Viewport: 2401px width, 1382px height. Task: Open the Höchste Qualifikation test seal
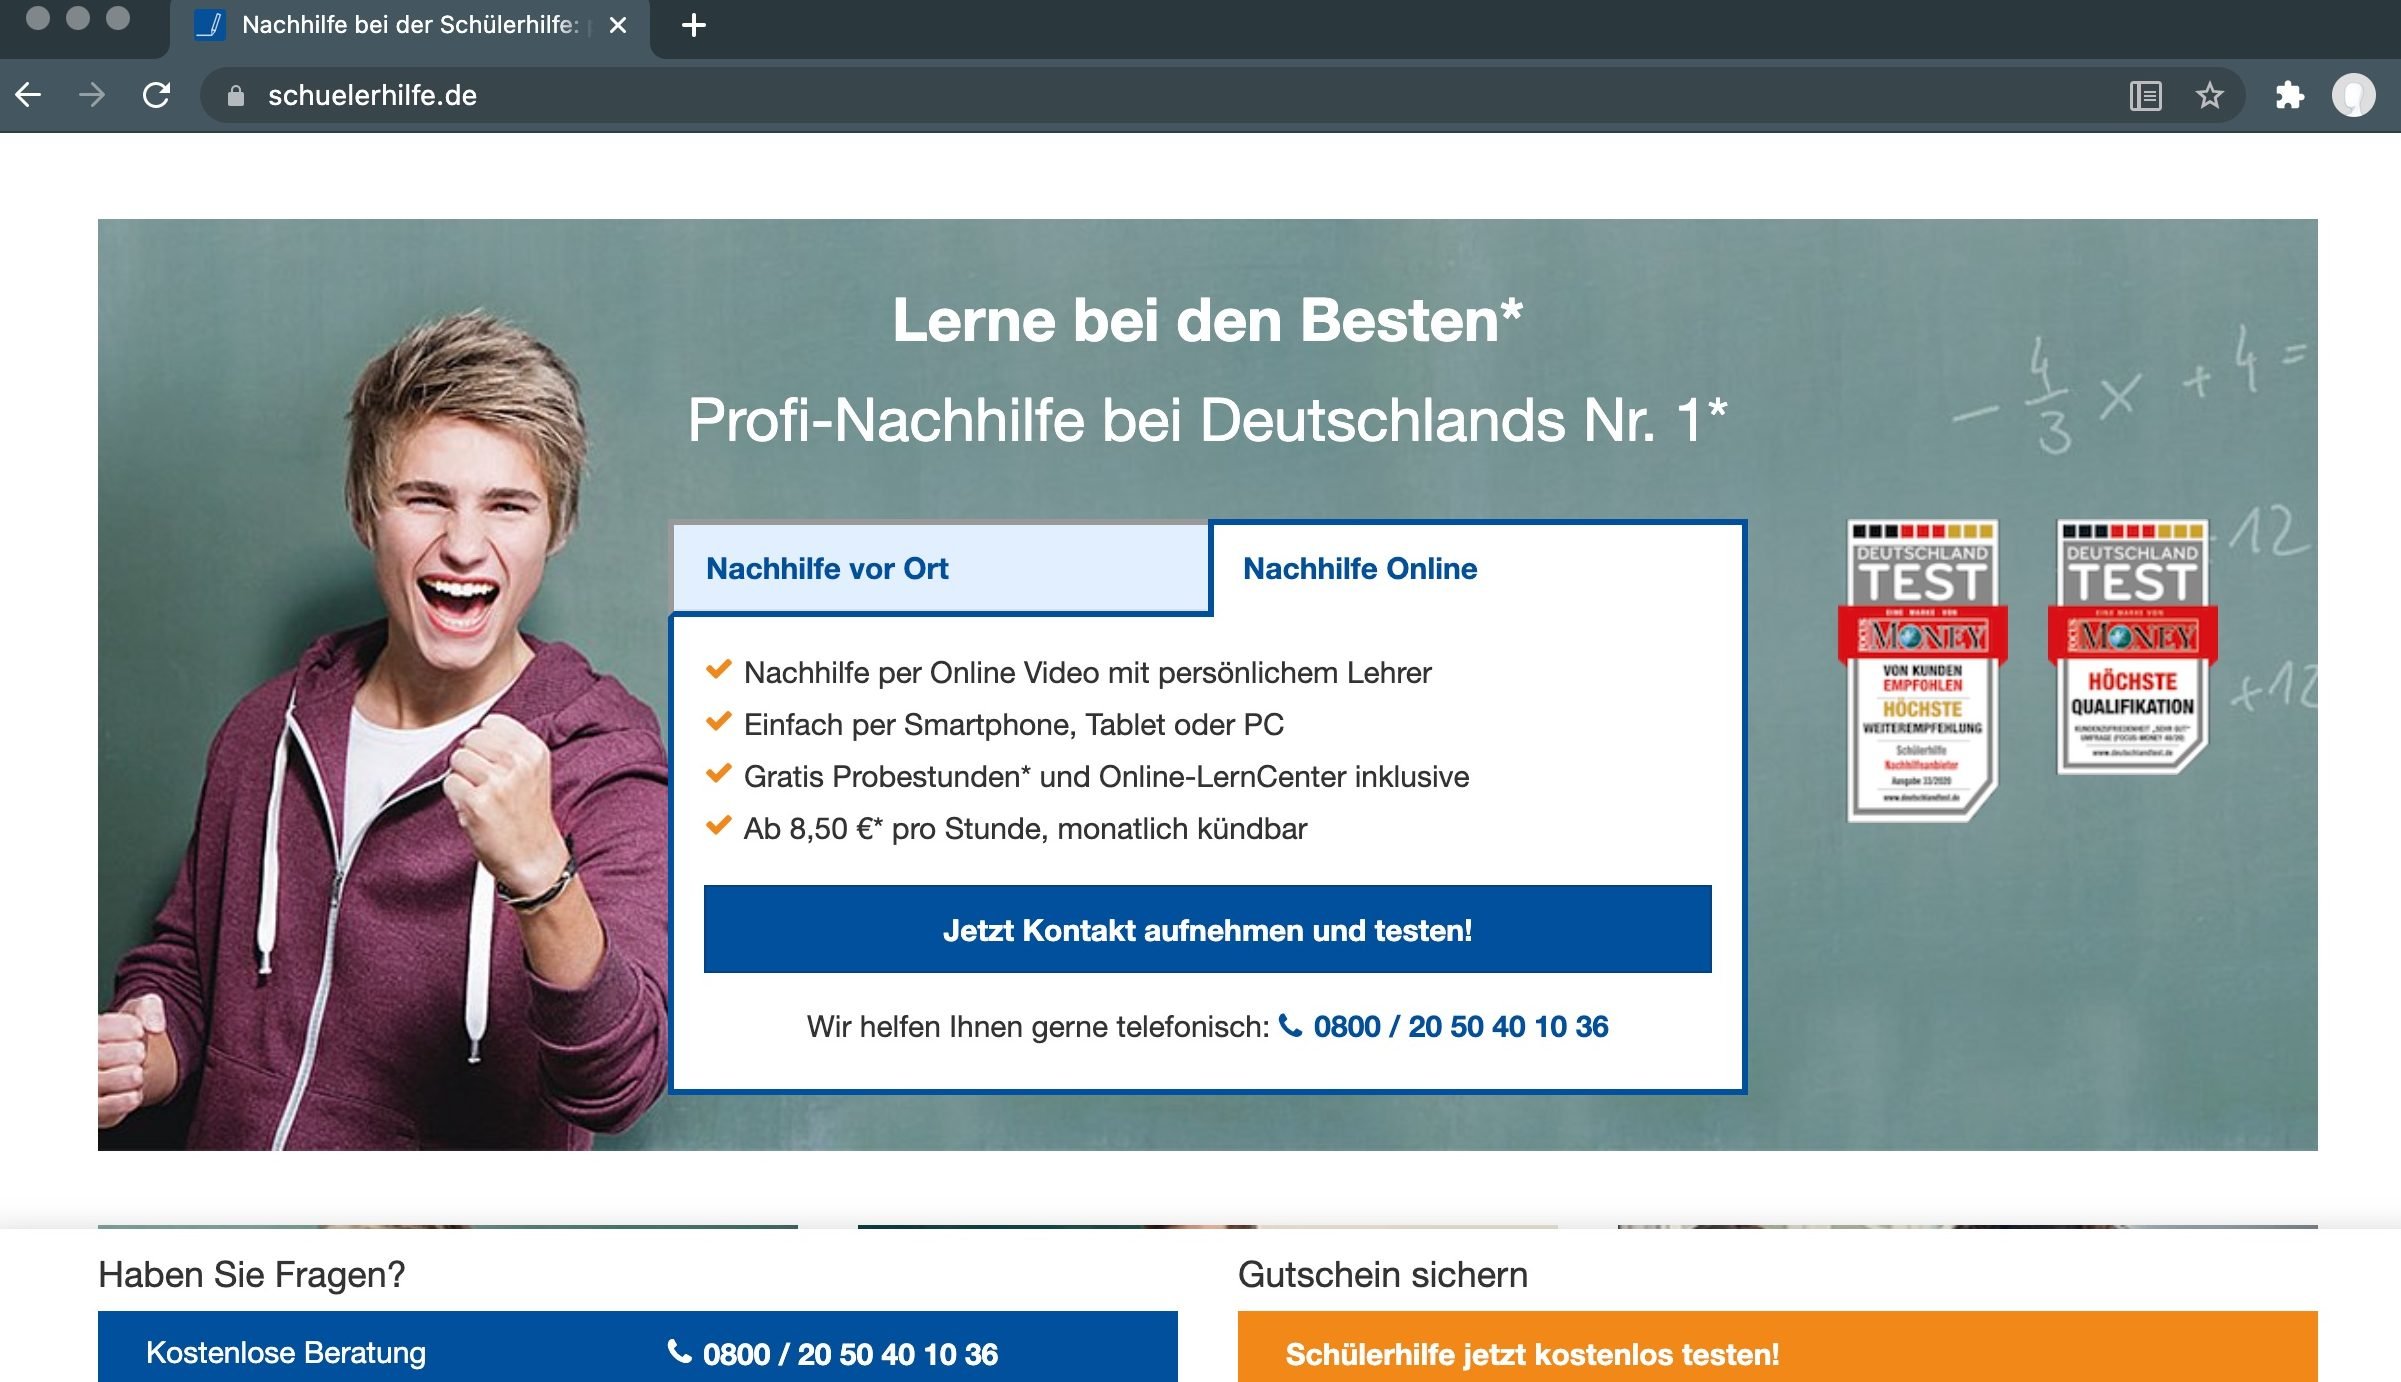[x=2132, y=647]
